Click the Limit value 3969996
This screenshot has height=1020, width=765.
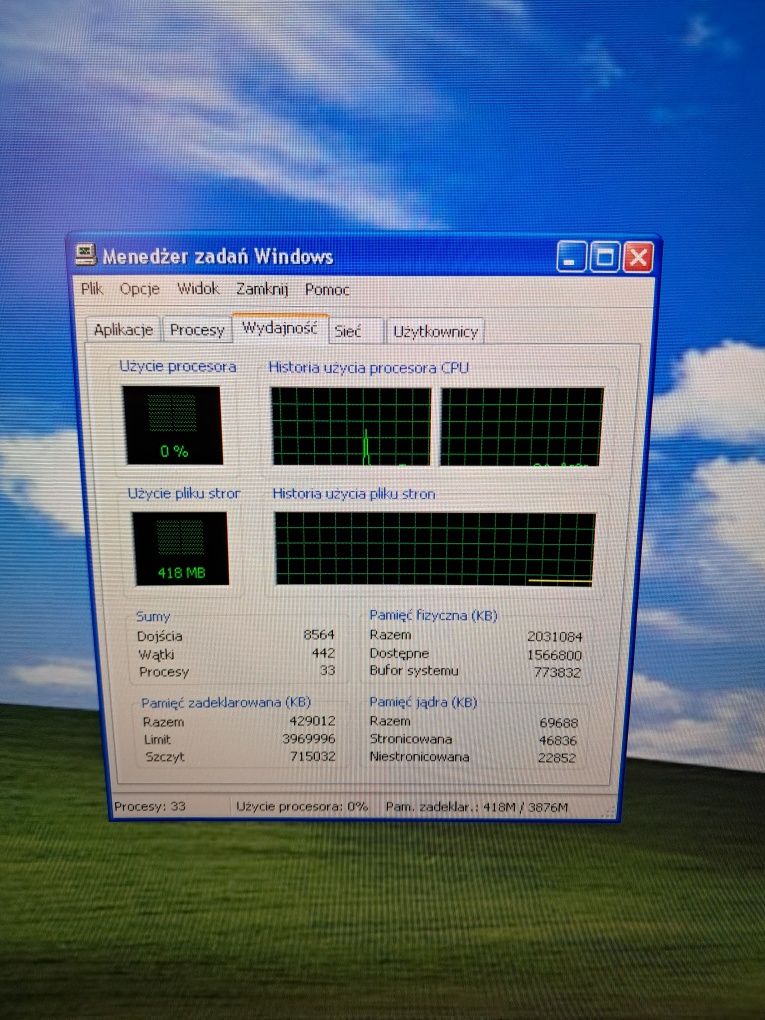tap(309, 739)
